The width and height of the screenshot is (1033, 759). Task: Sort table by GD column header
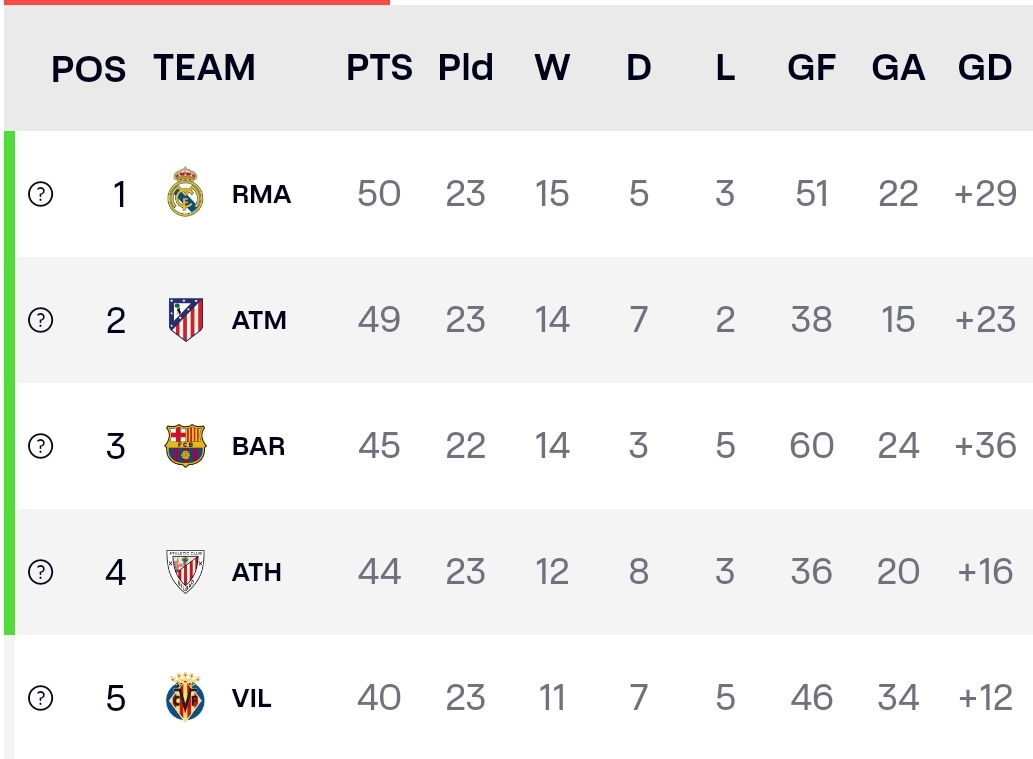[x=985, y=67]
